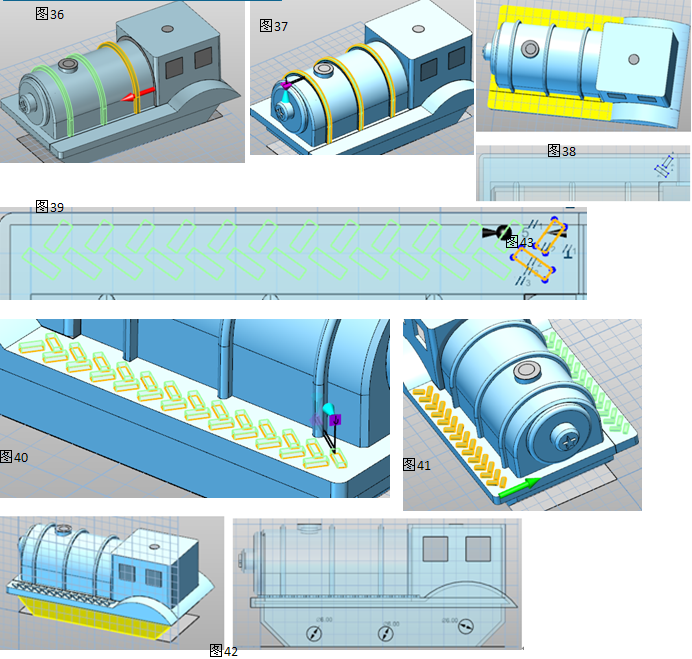This screenshot has height=659, width=692.
Task: Select the right cabin window in the side view
Action: (x=478, y=549)
